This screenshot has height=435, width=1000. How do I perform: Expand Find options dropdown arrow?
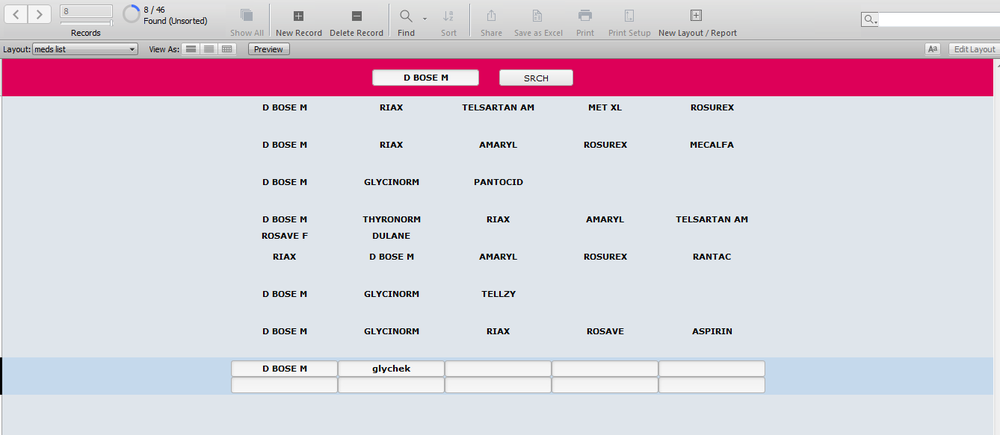[425, 19]
